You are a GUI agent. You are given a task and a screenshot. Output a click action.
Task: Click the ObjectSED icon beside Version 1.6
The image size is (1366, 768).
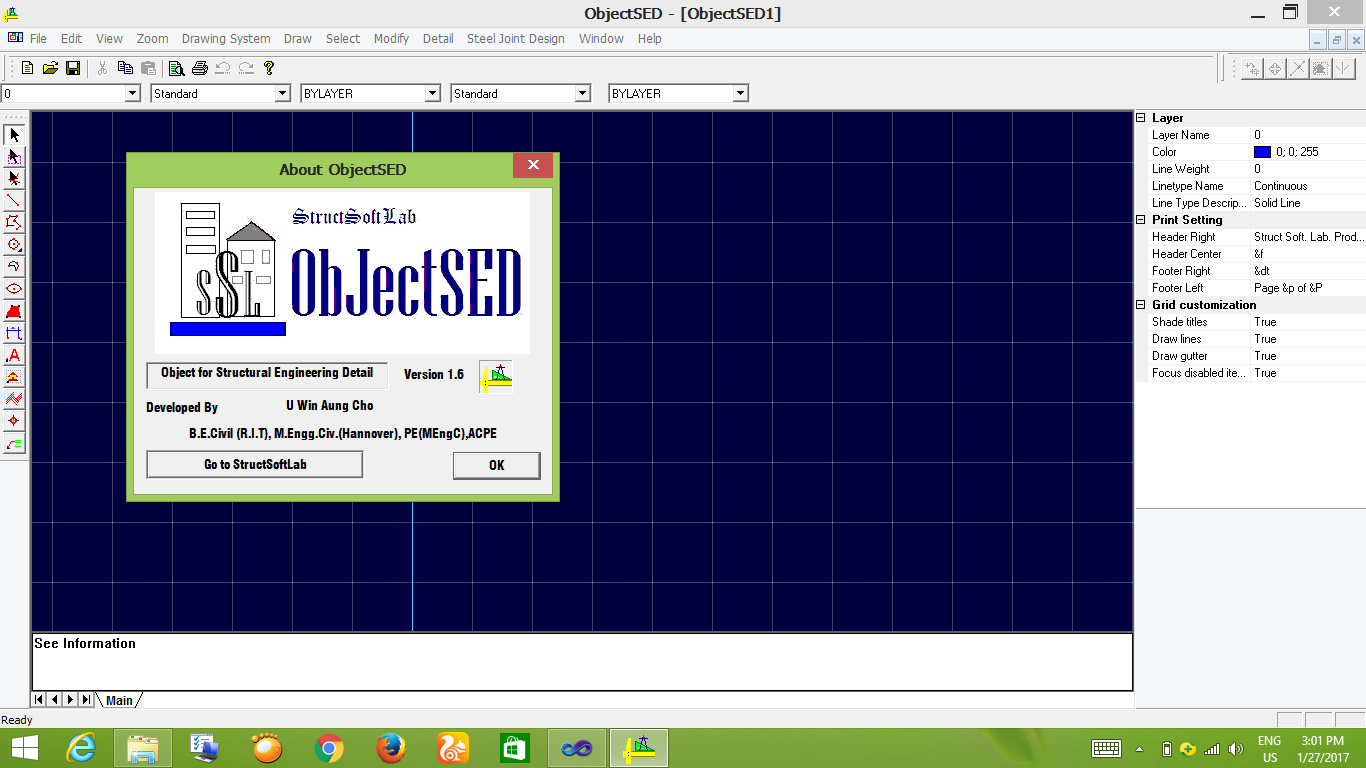(496, 376)
